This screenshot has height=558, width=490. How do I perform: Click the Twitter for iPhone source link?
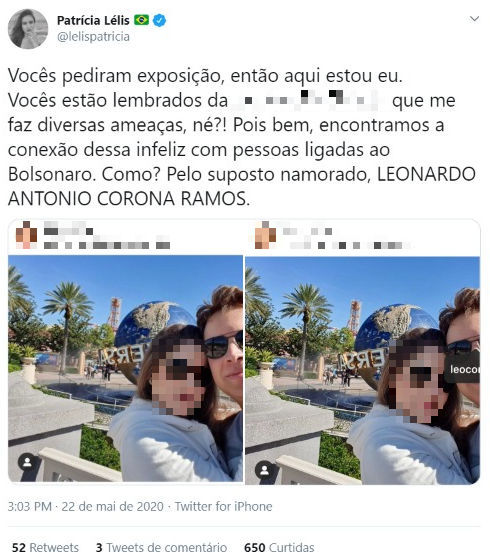[223, 506]
